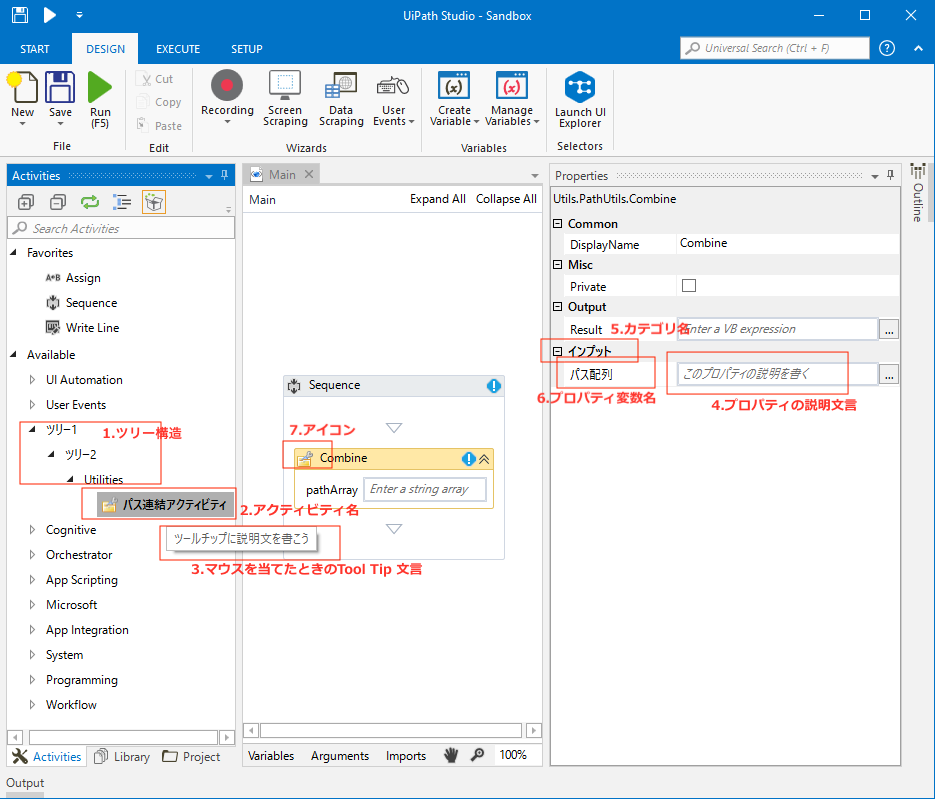The width and height of the screenshot is (935, 799).
Task: Collapse the ツリー2 tree node
Action: point(51,454)
